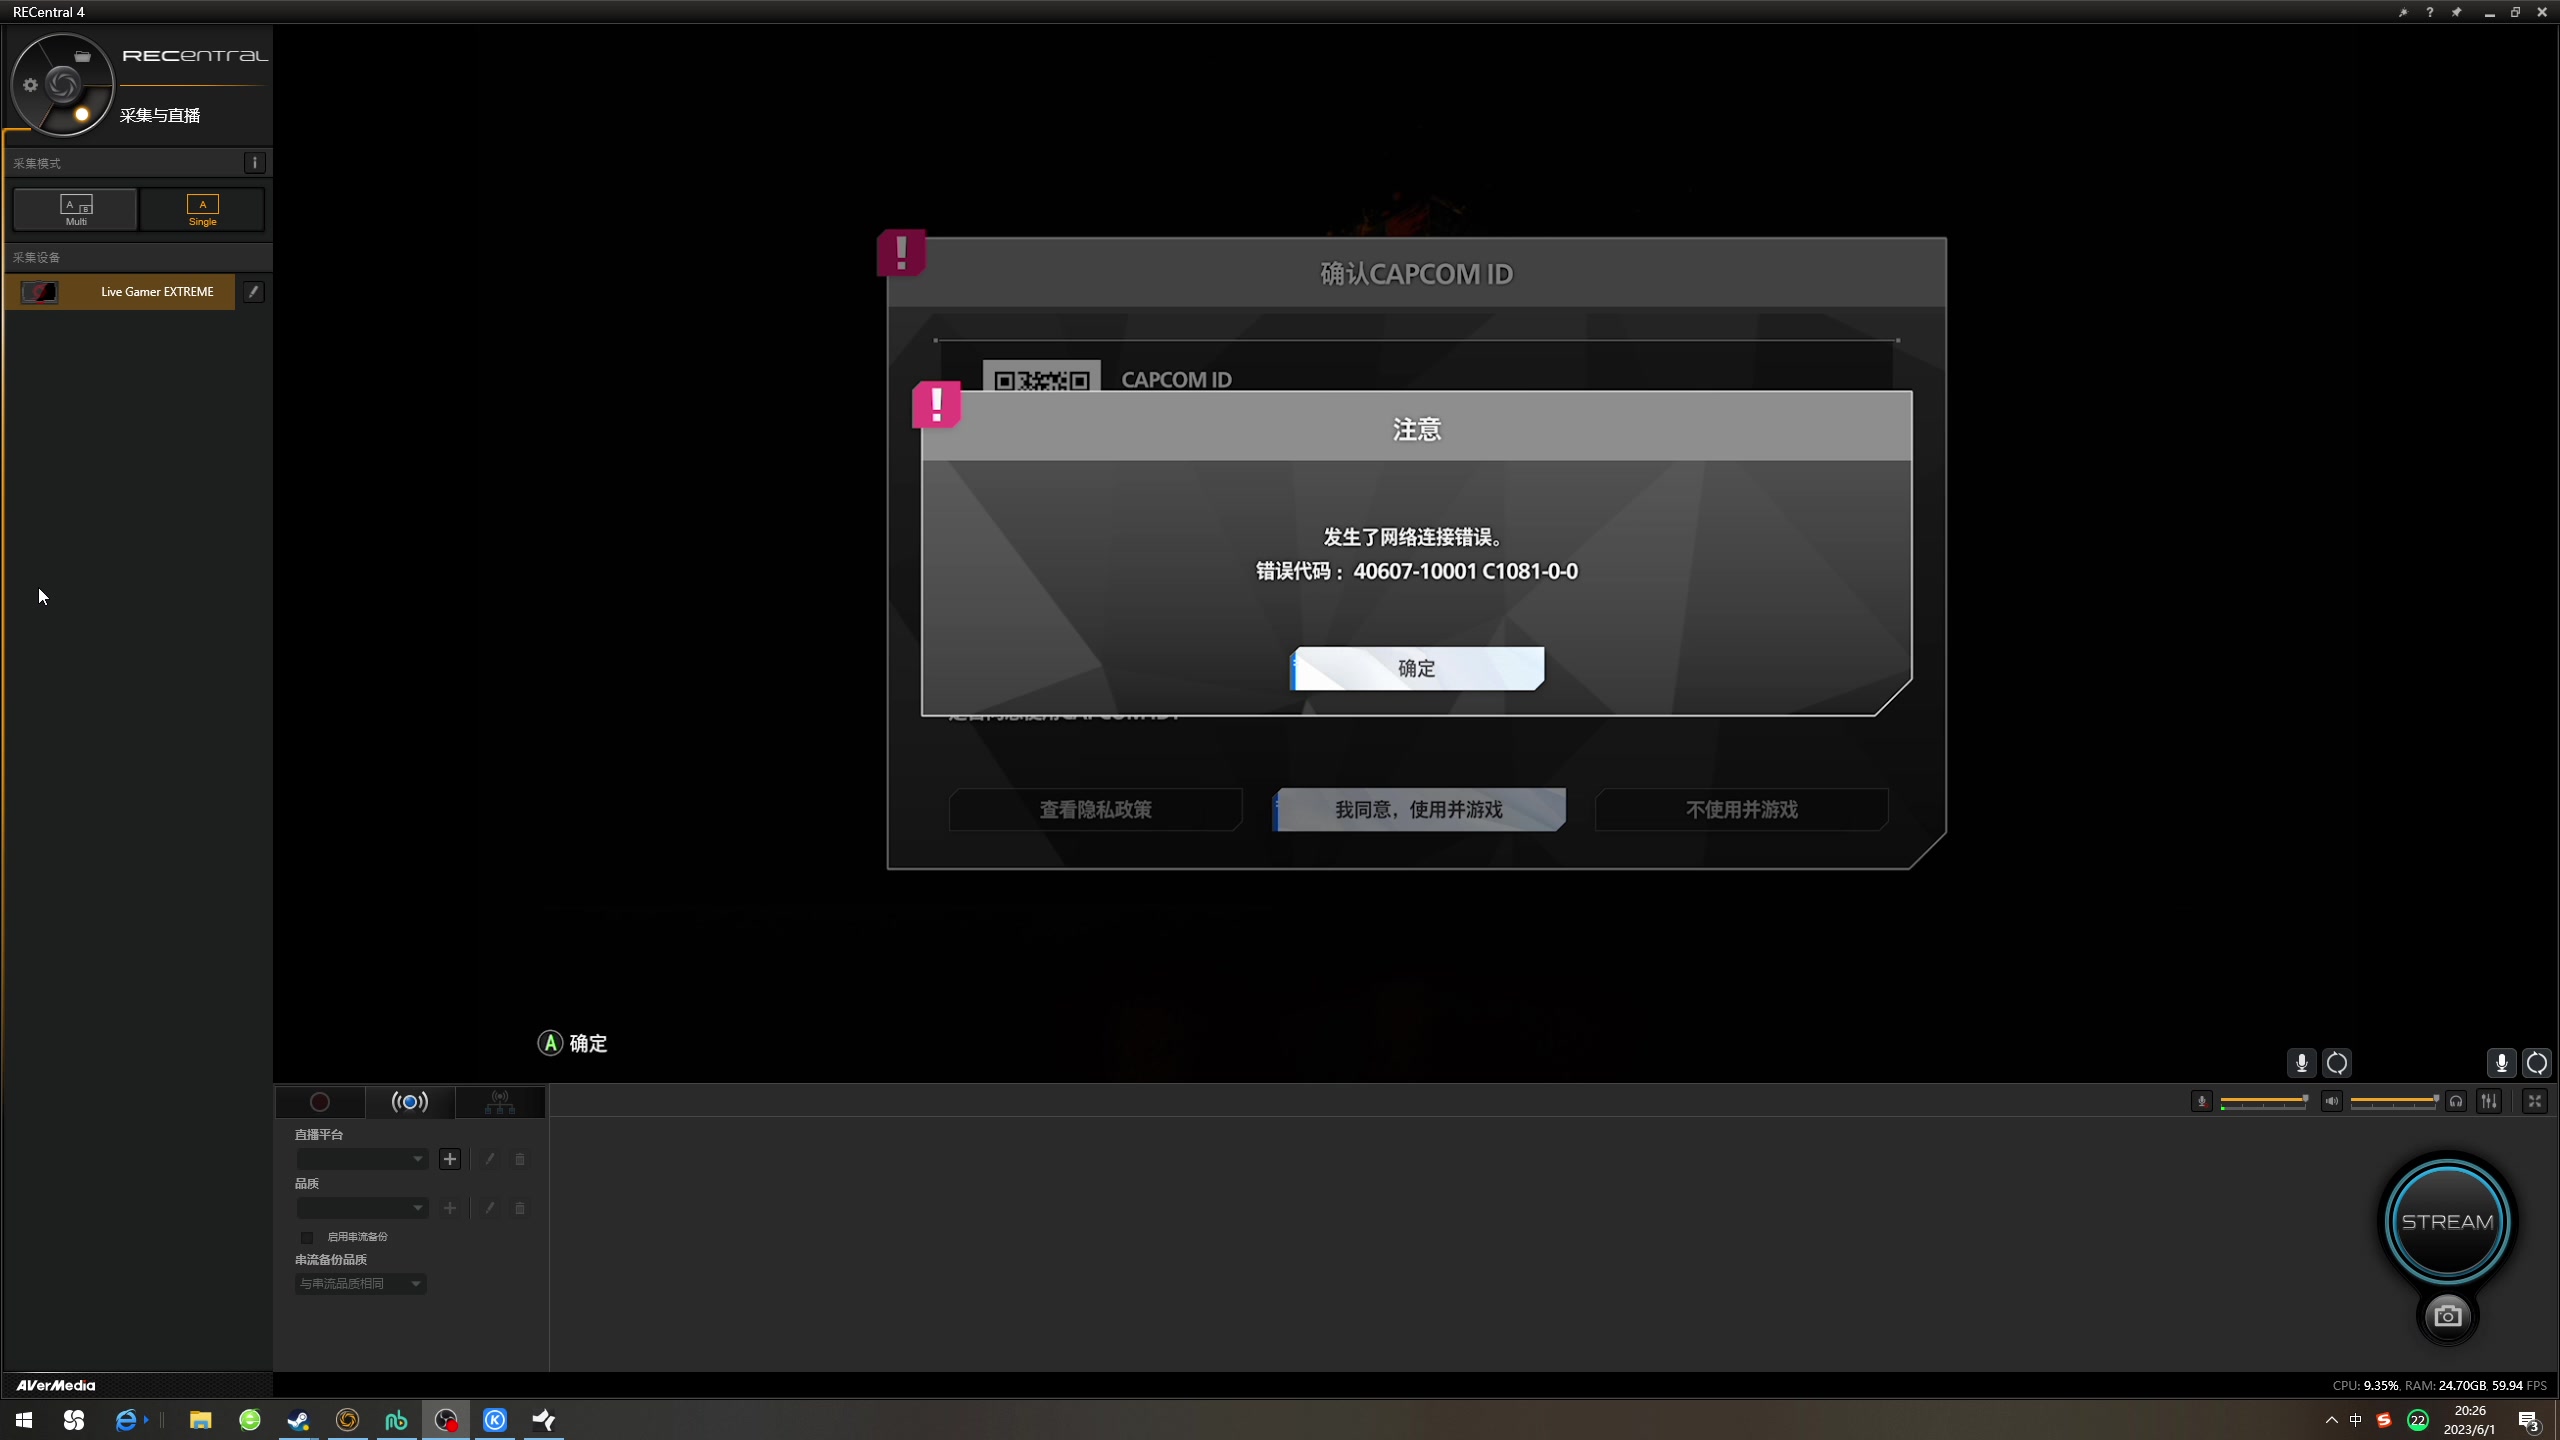2560x1440 pixels.
Task: Open the Windows Start menu
Action: click(24, 1420)
